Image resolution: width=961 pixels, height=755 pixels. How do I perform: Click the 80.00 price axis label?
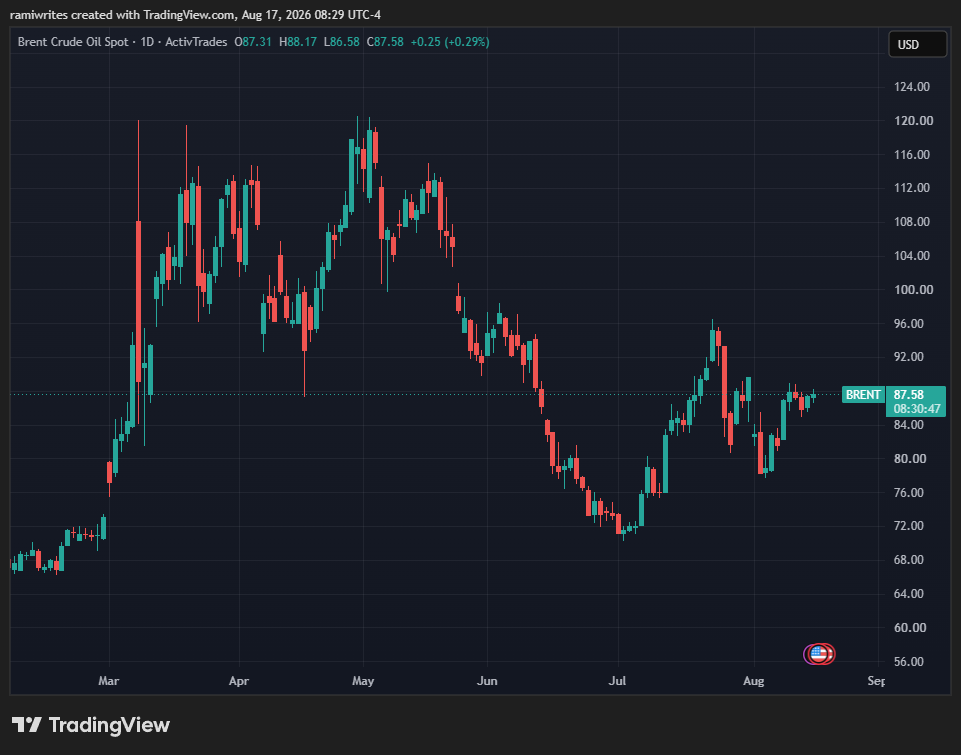[911, 458]
